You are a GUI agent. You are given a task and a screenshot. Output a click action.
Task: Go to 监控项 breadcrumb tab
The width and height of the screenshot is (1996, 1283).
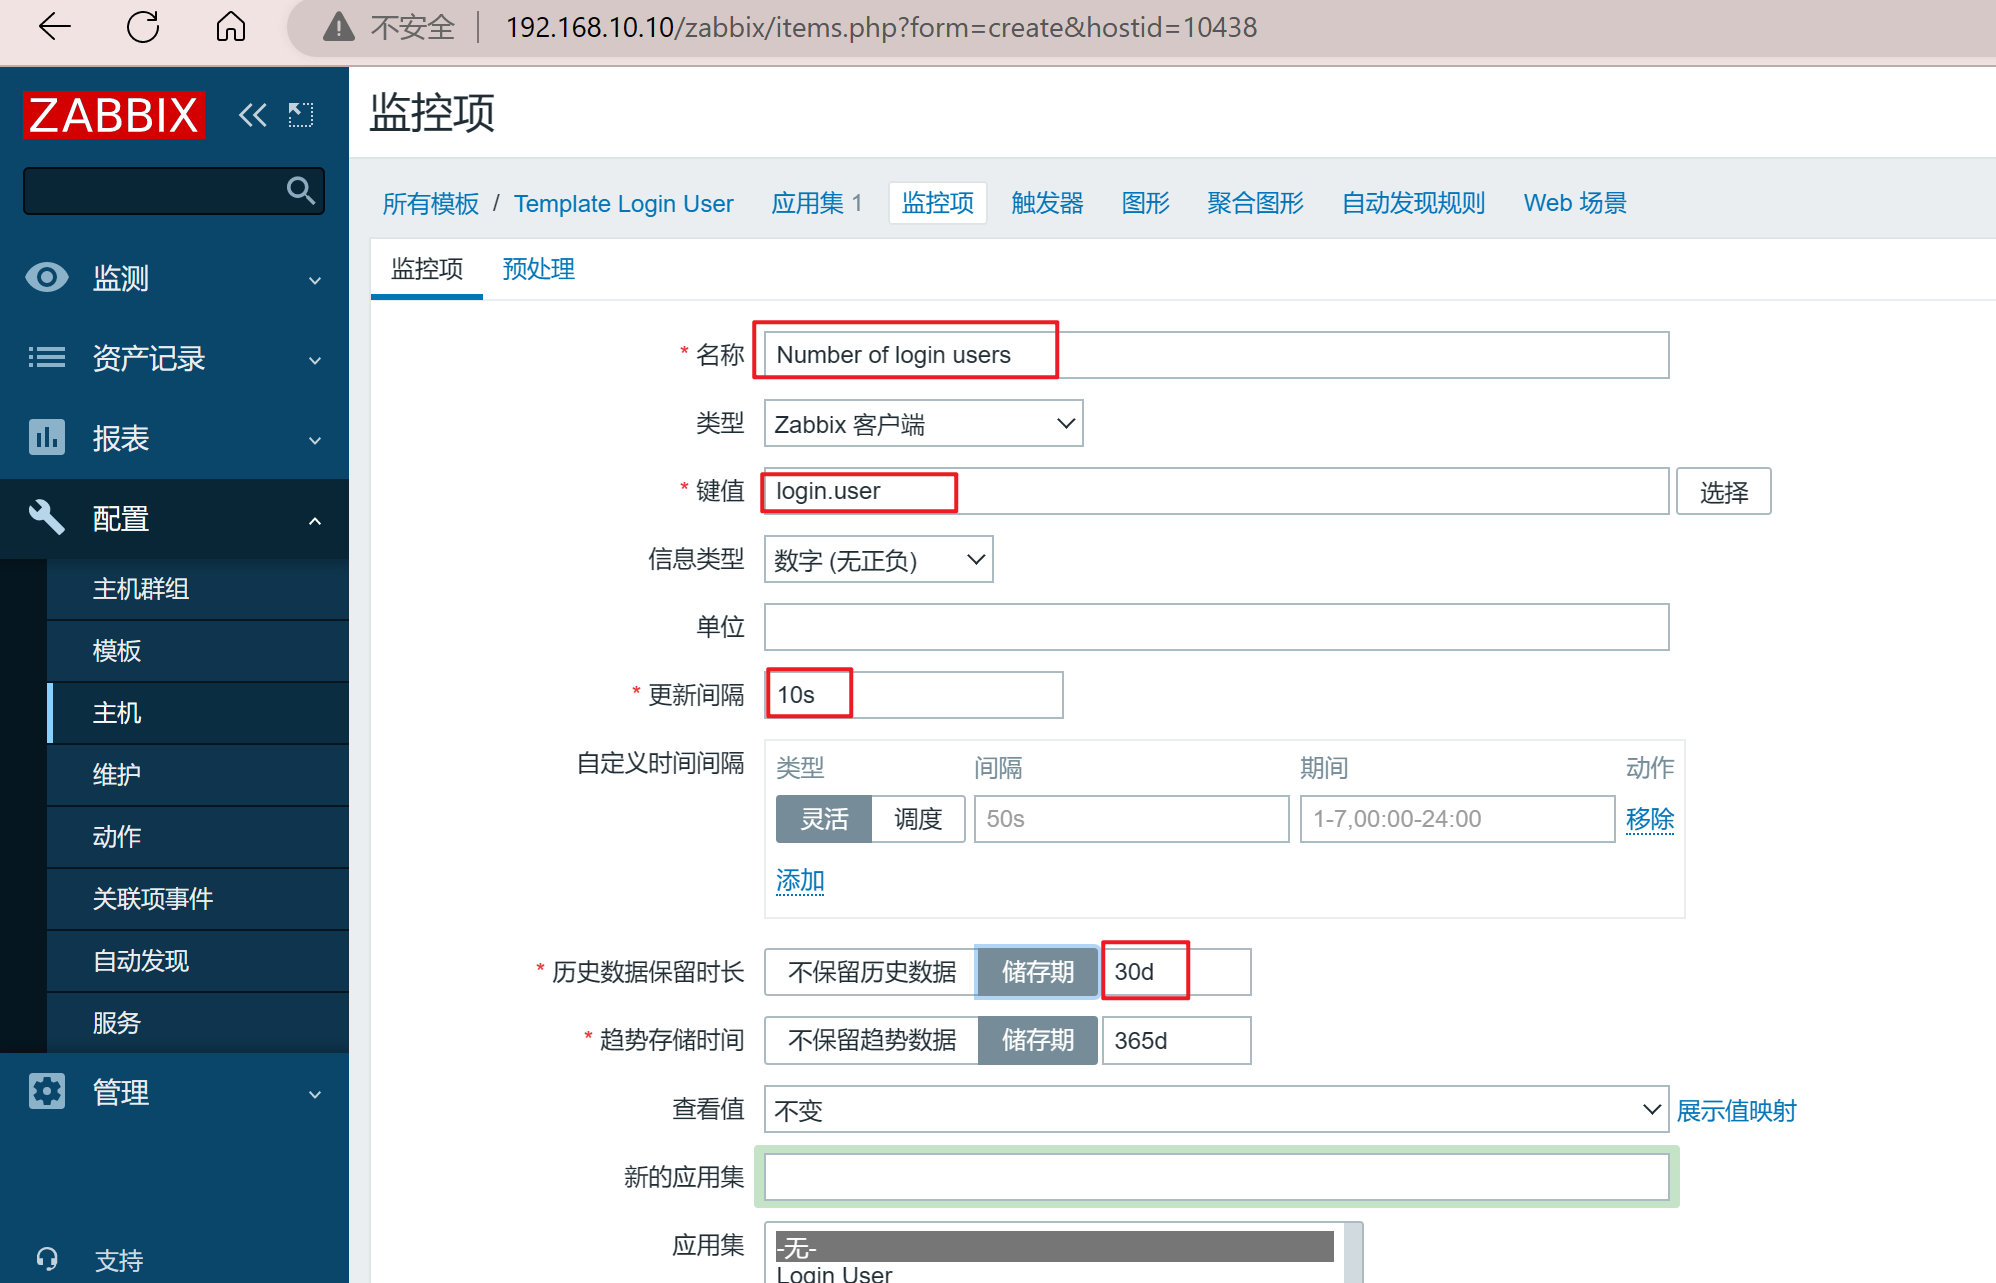click(938, 203)
